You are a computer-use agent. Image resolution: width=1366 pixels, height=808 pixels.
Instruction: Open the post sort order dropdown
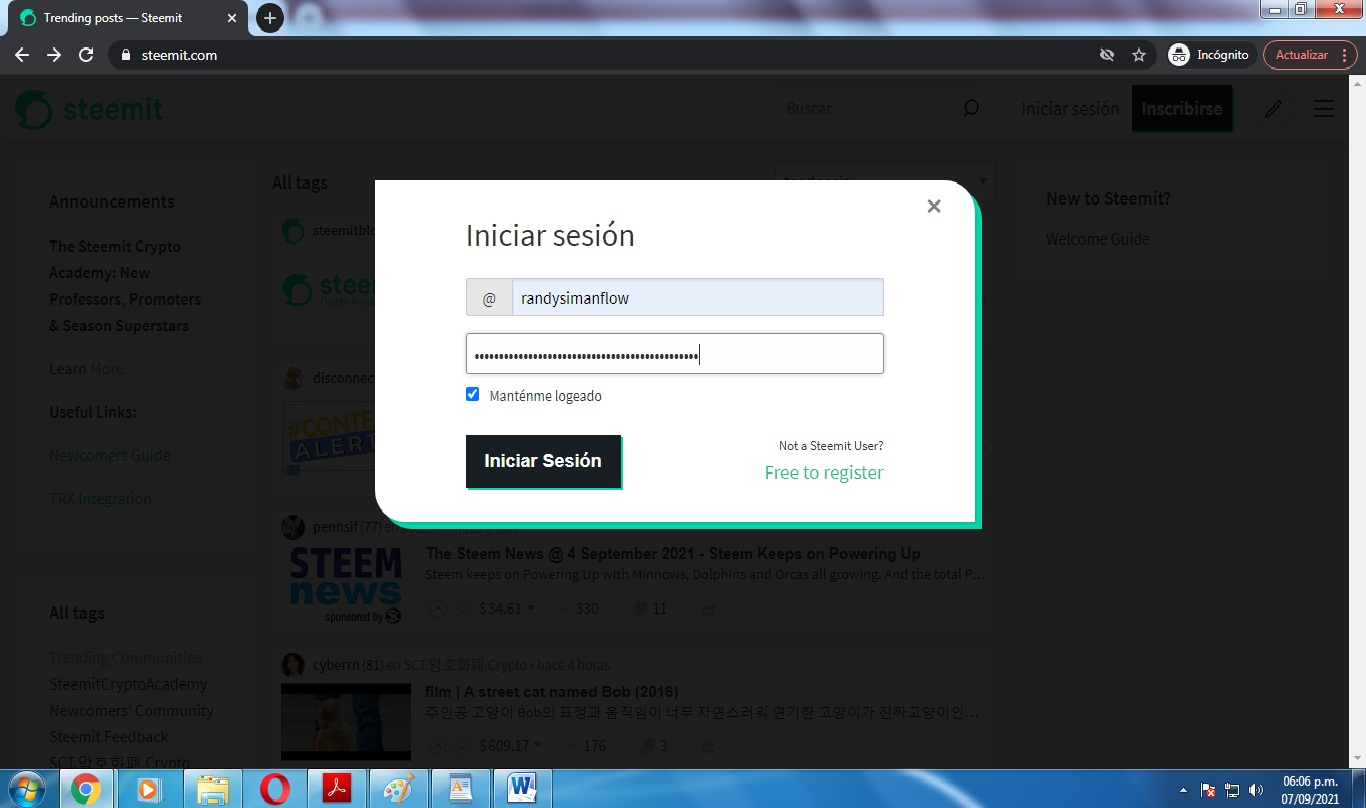(885, 180)
